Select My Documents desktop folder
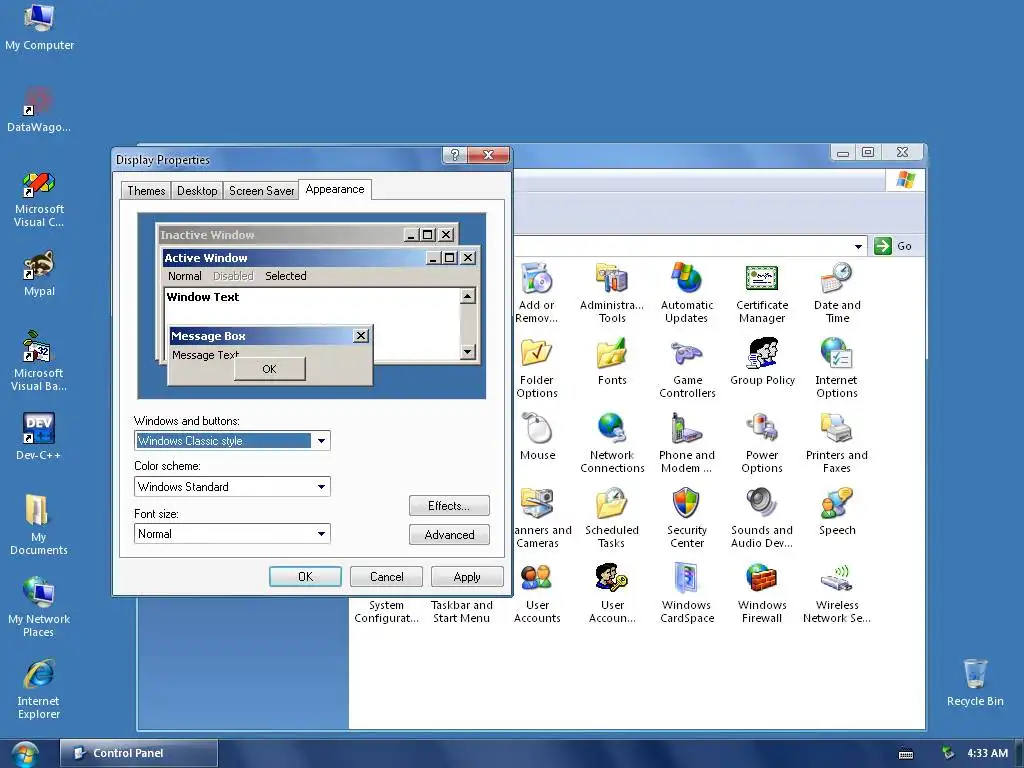1024x768 pixels. point(39,525)
